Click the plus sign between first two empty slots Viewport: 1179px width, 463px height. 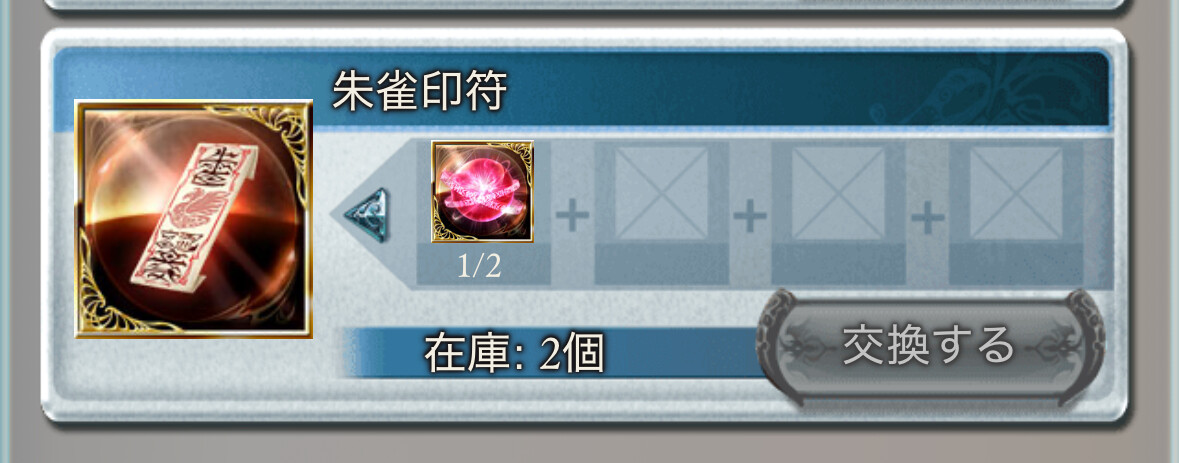tap(750, 217)
